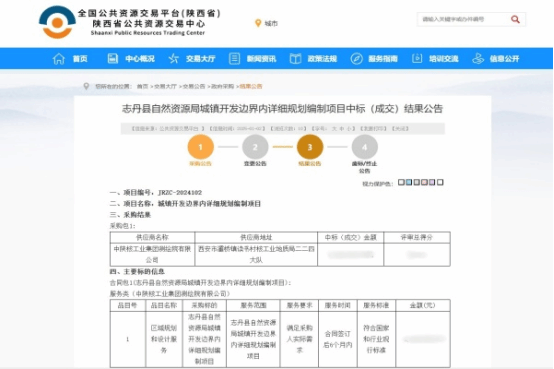Choose the purple eye-protection color swatch

click(432, 182)
